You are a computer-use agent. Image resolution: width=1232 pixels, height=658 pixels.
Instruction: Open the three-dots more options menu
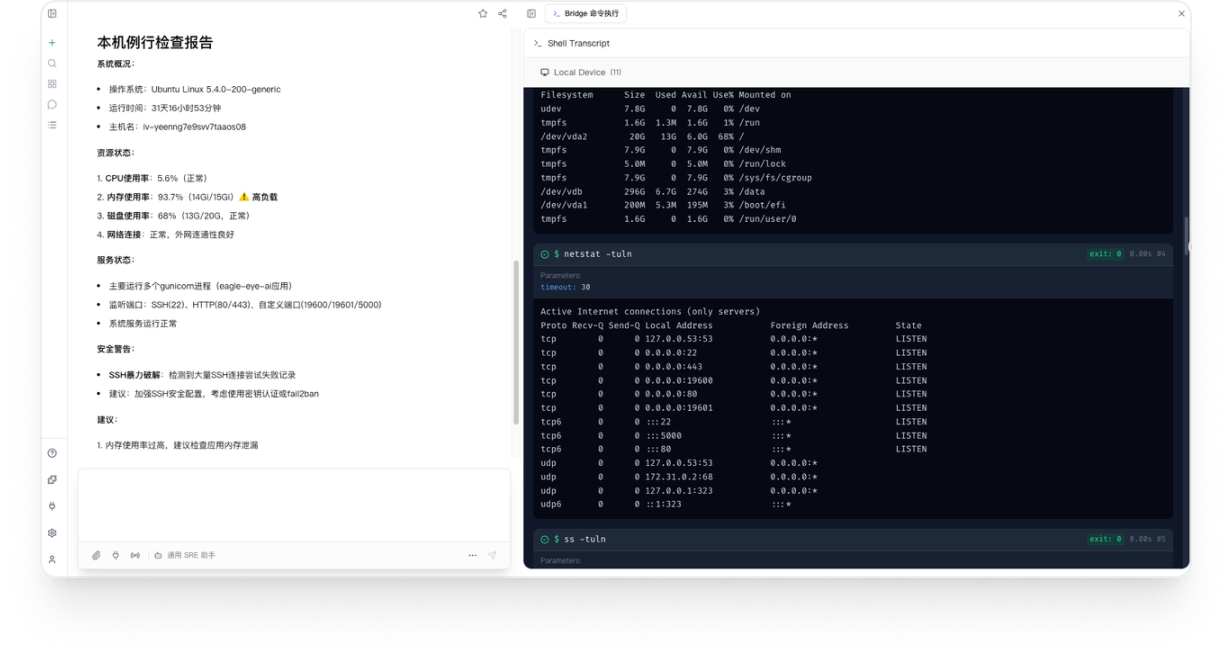(472, 555)
